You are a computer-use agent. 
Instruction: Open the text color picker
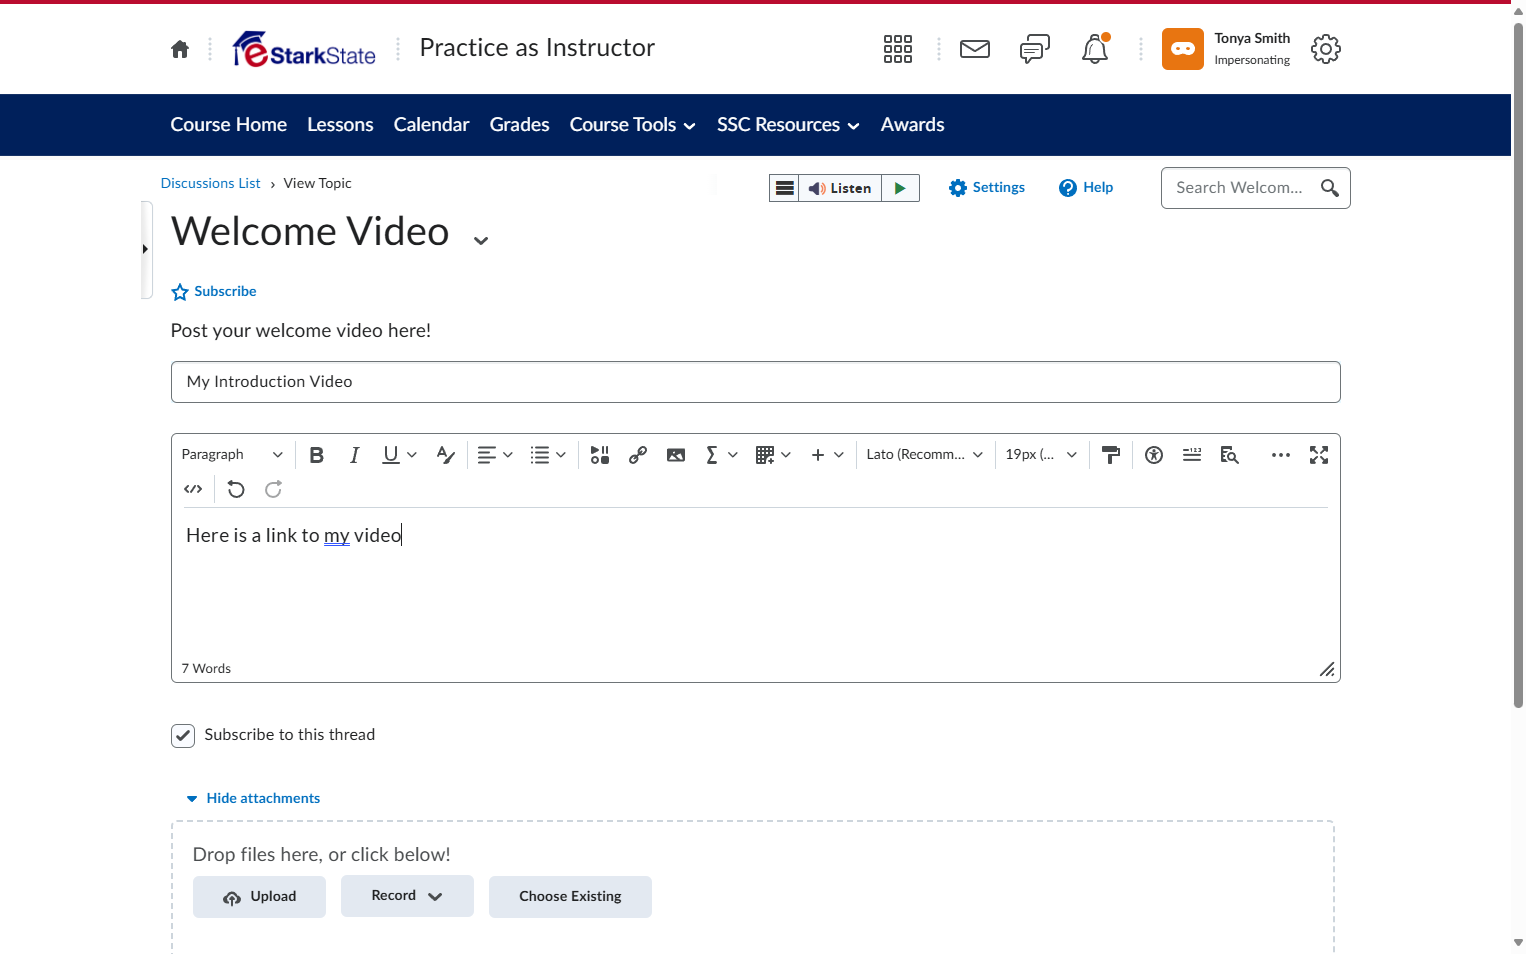[x=446, y=455]
